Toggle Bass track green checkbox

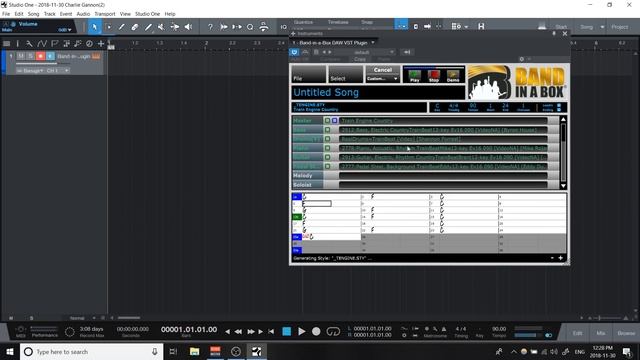[327, 130]
